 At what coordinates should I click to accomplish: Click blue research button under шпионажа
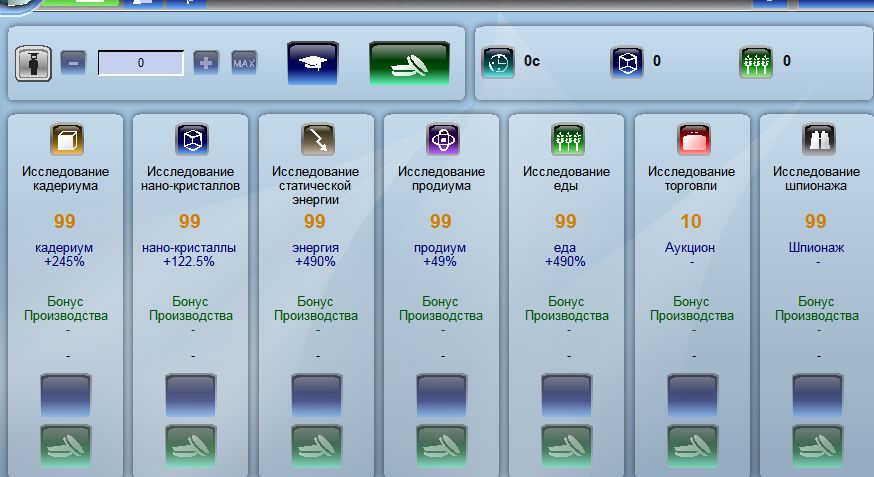[818, 396]
